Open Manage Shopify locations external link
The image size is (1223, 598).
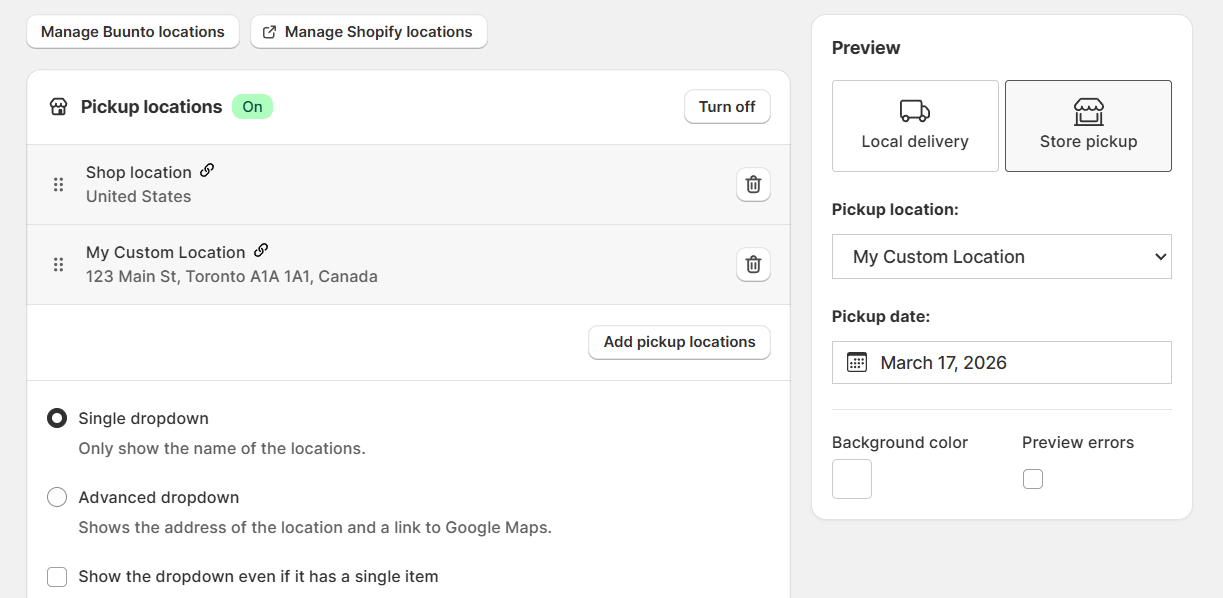[368, 32]
